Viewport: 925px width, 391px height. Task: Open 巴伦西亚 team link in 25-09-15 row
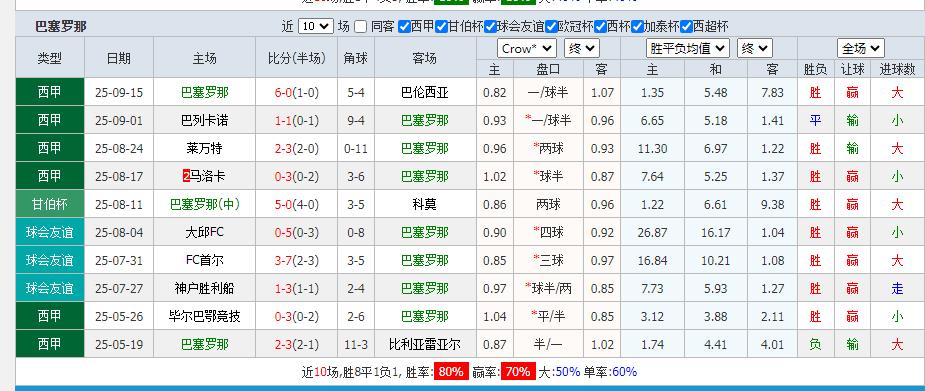(x=425, y=93)
